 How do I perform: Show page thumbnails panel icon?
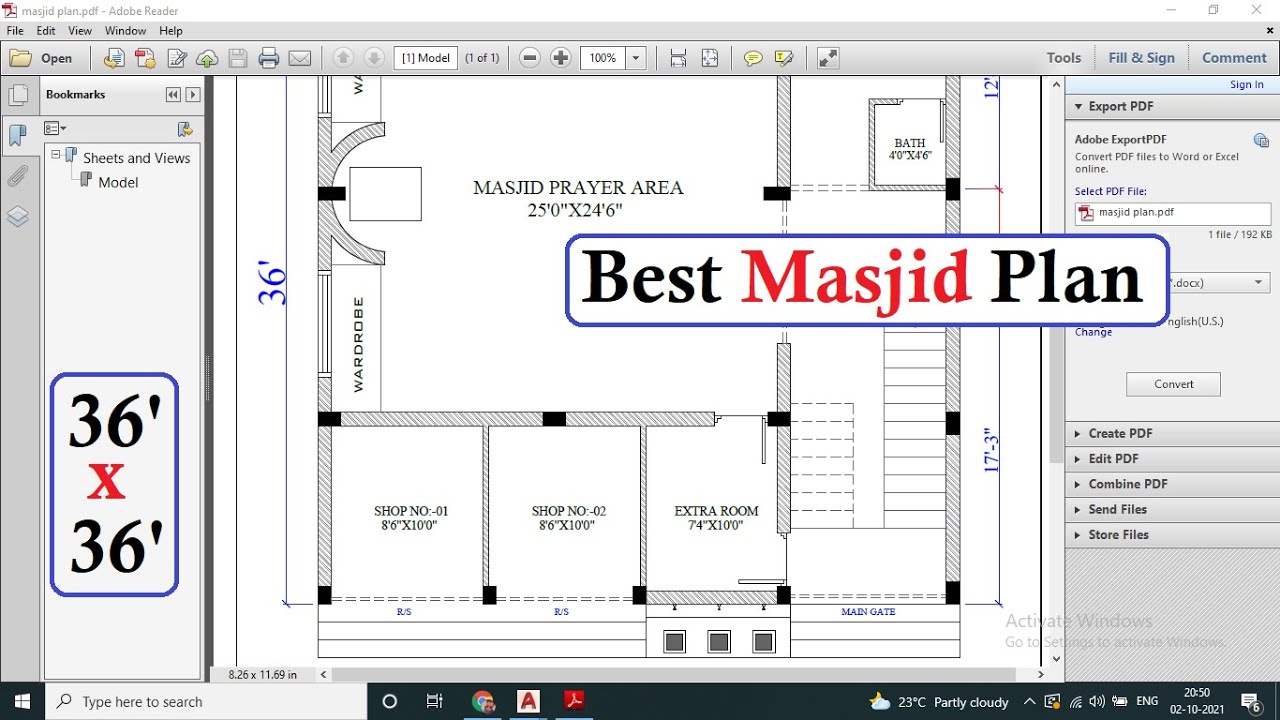(18, 95)
